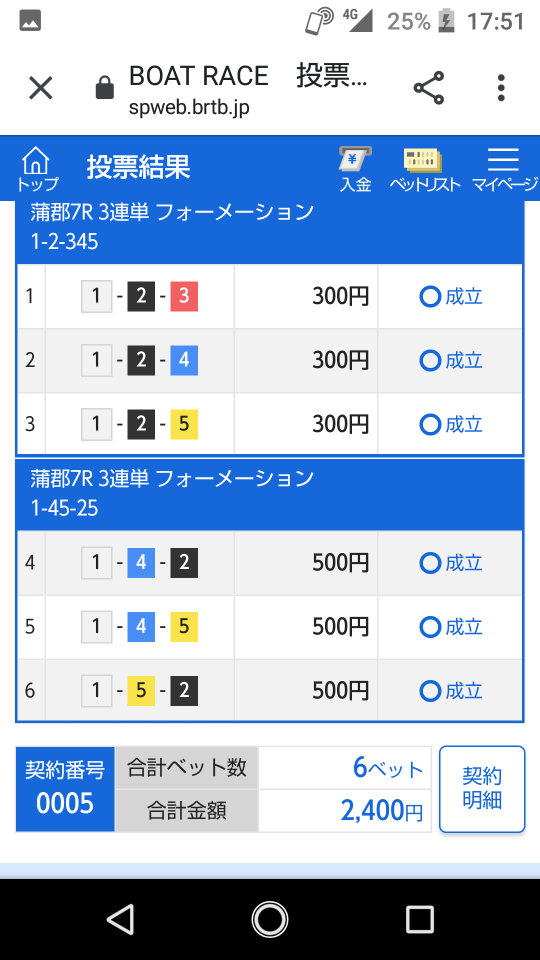Tap the padlock site security icon
540x960 pixels.
pyautogui.click(x=105, y=88)
